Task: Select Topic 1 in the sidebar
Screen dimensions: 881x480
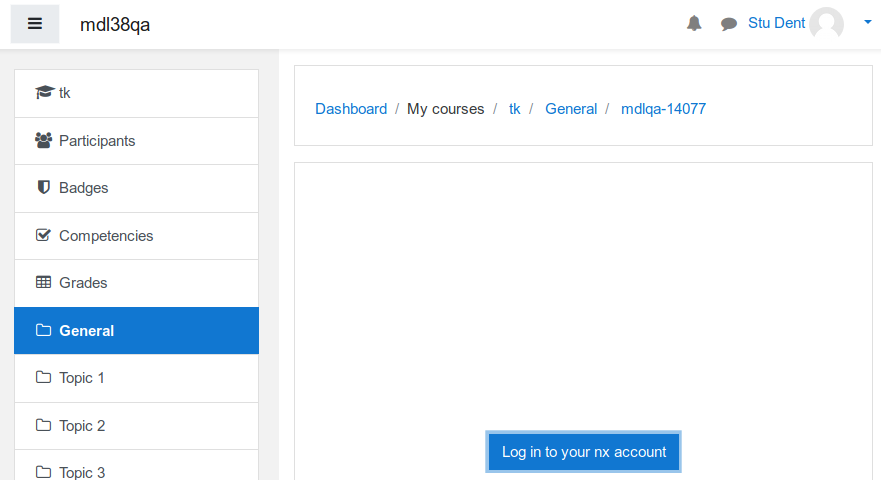Action: (137, 378)
